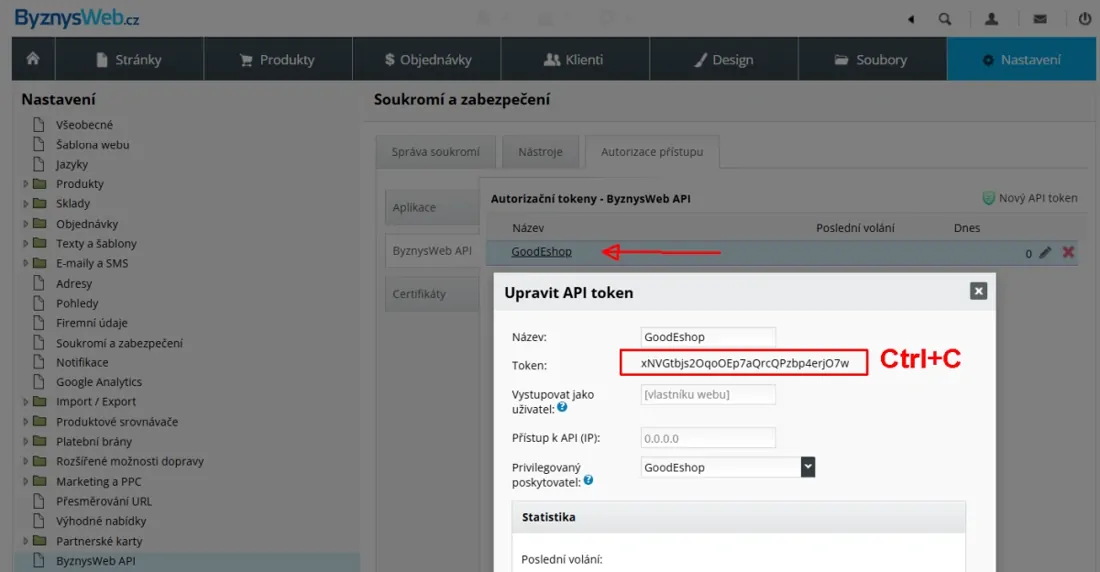Expand the Import / Export folder
Image resolution: width=1100 pixels, height=572 pixels.
point(25,401)
